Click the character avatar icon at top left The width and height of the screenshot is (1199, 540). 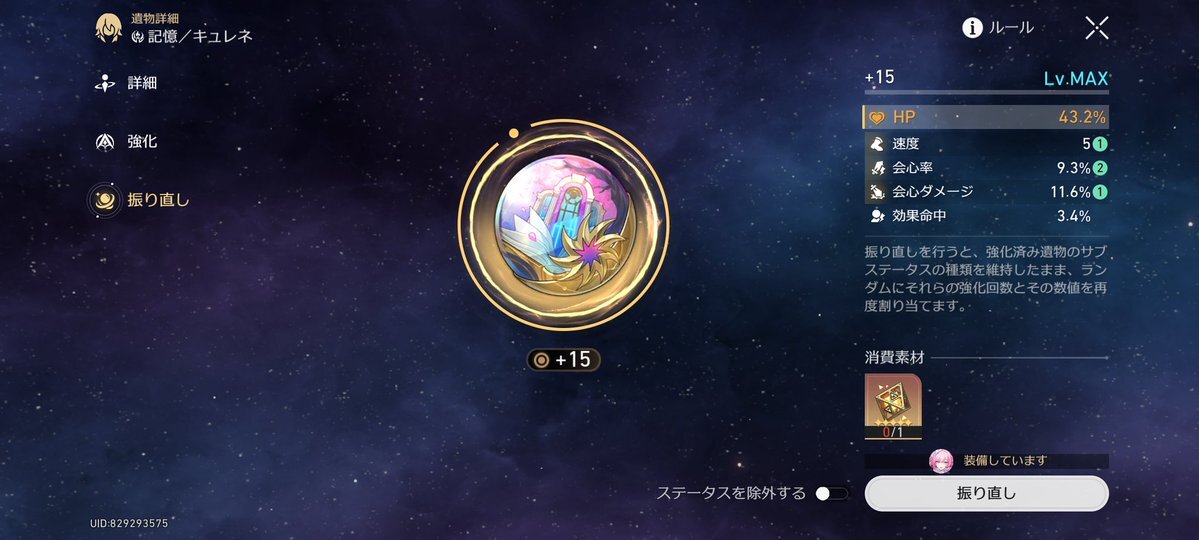(109, 28)
